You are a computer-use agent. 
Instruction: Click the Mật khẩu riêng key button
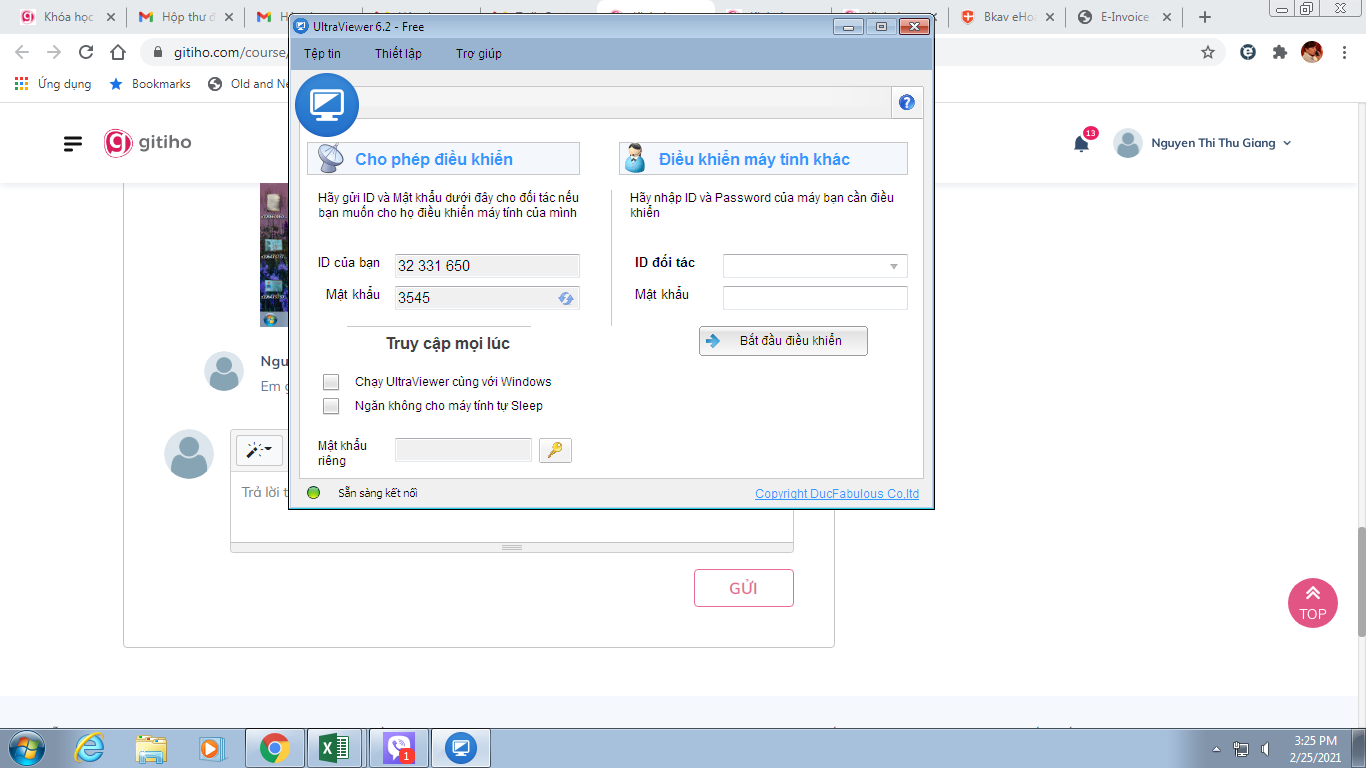coord(555,450)
